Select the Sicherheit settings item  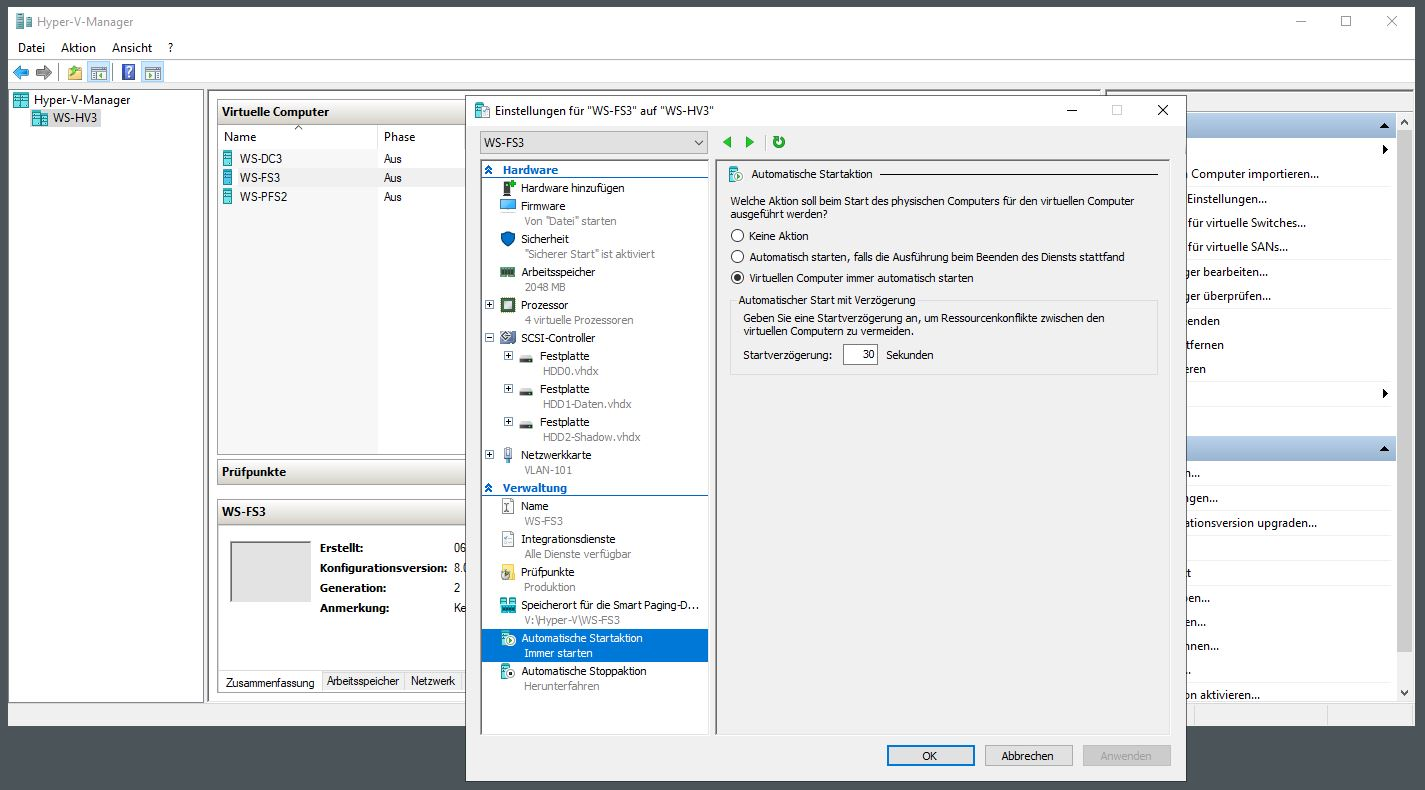[594, 246]
